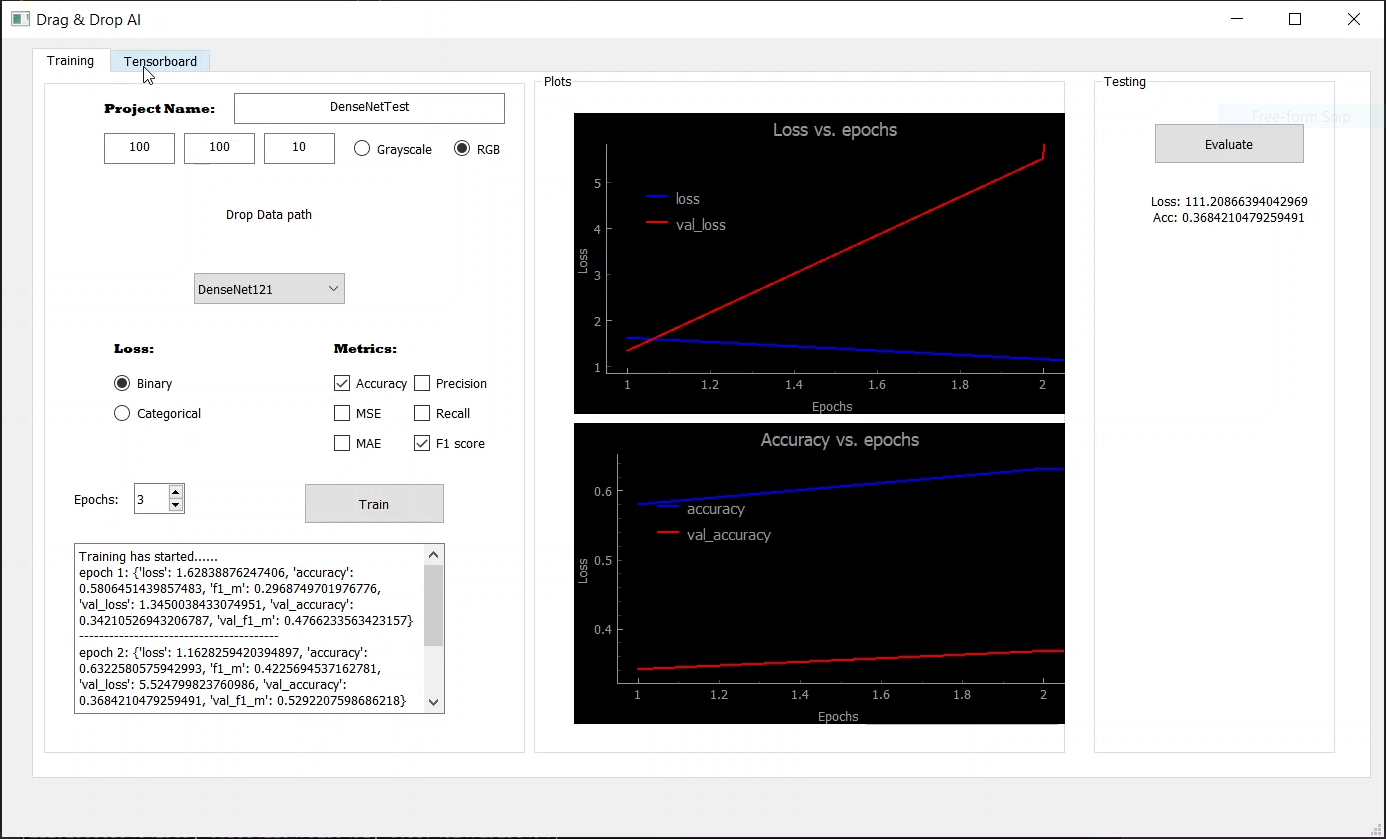Close the Drag & Drop AI window

pyautogui.click(x=1354, y=19)
